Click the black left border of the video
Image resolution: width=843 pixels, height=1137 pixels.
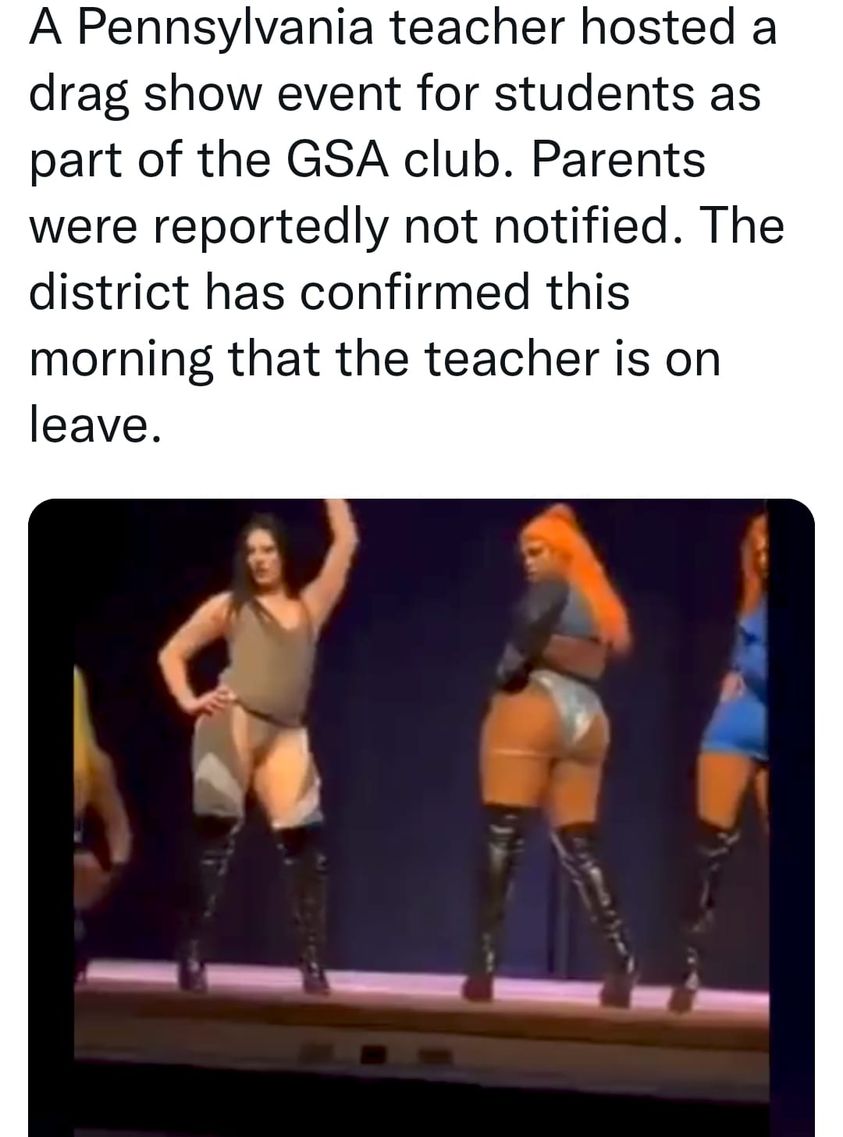pos(51,817)
